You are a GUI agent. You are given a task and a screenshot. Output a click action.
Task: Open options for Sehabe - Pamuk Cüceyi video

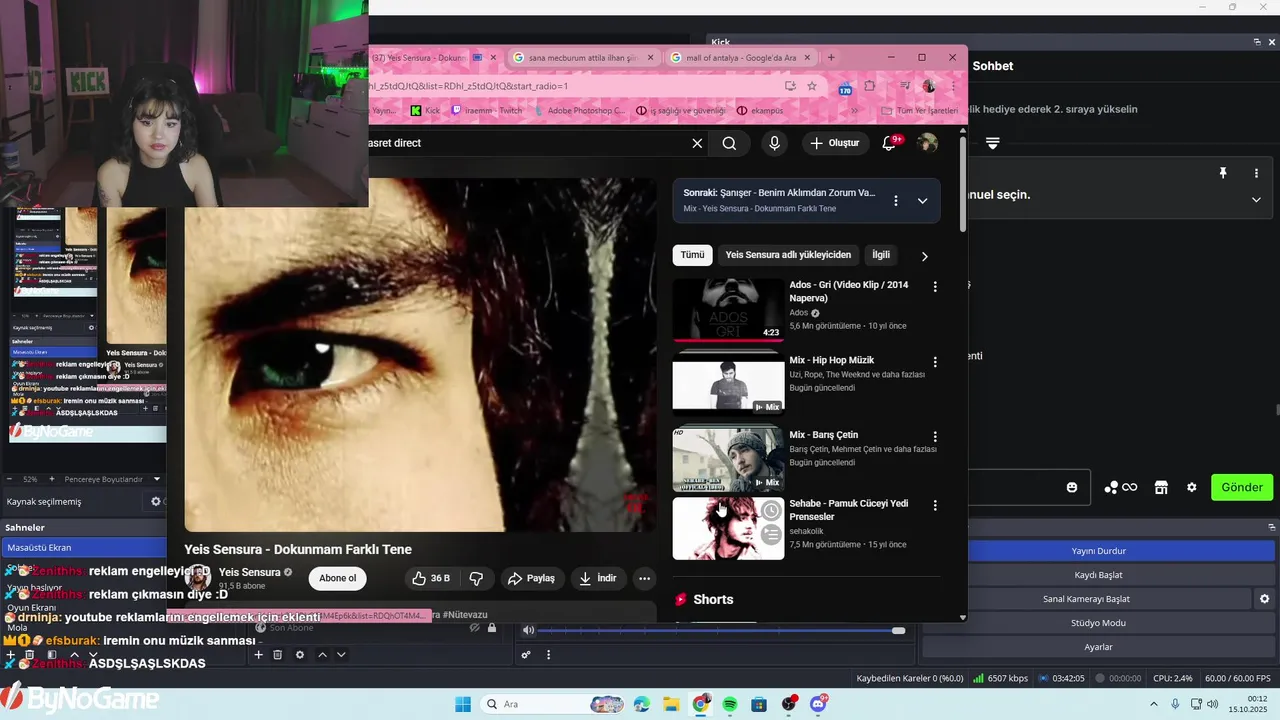[x=935, y=505]
